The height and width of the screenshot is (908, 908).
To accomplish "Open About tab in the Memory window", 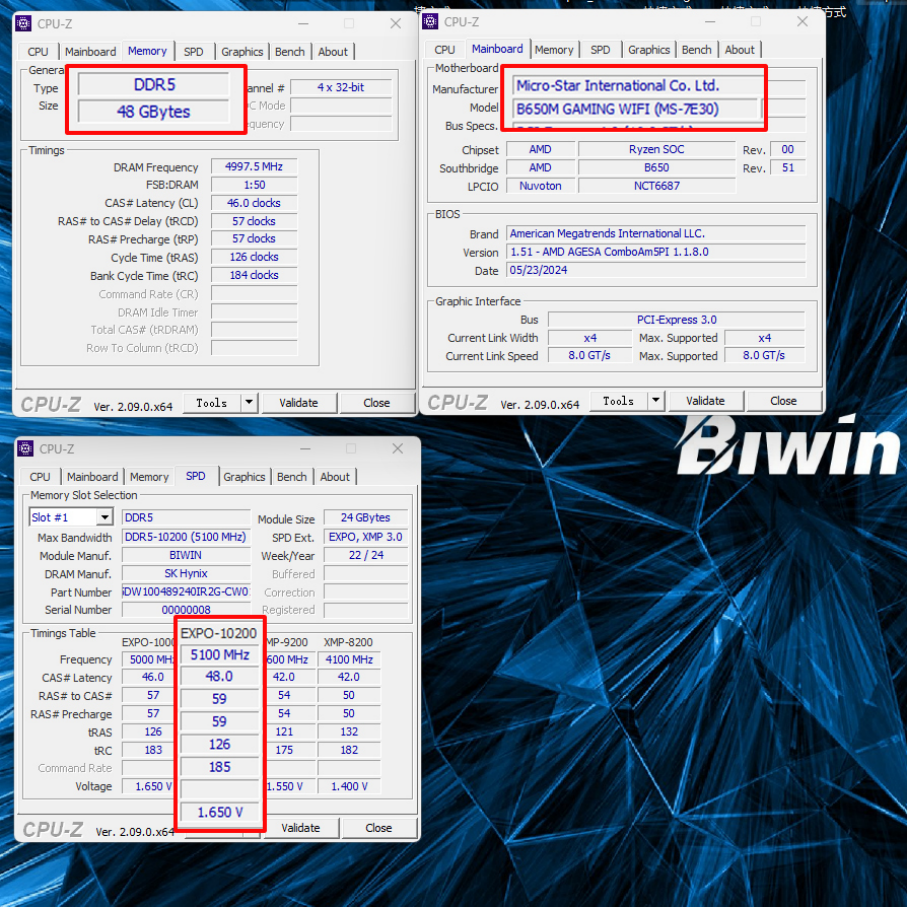I will click(333, 52).
